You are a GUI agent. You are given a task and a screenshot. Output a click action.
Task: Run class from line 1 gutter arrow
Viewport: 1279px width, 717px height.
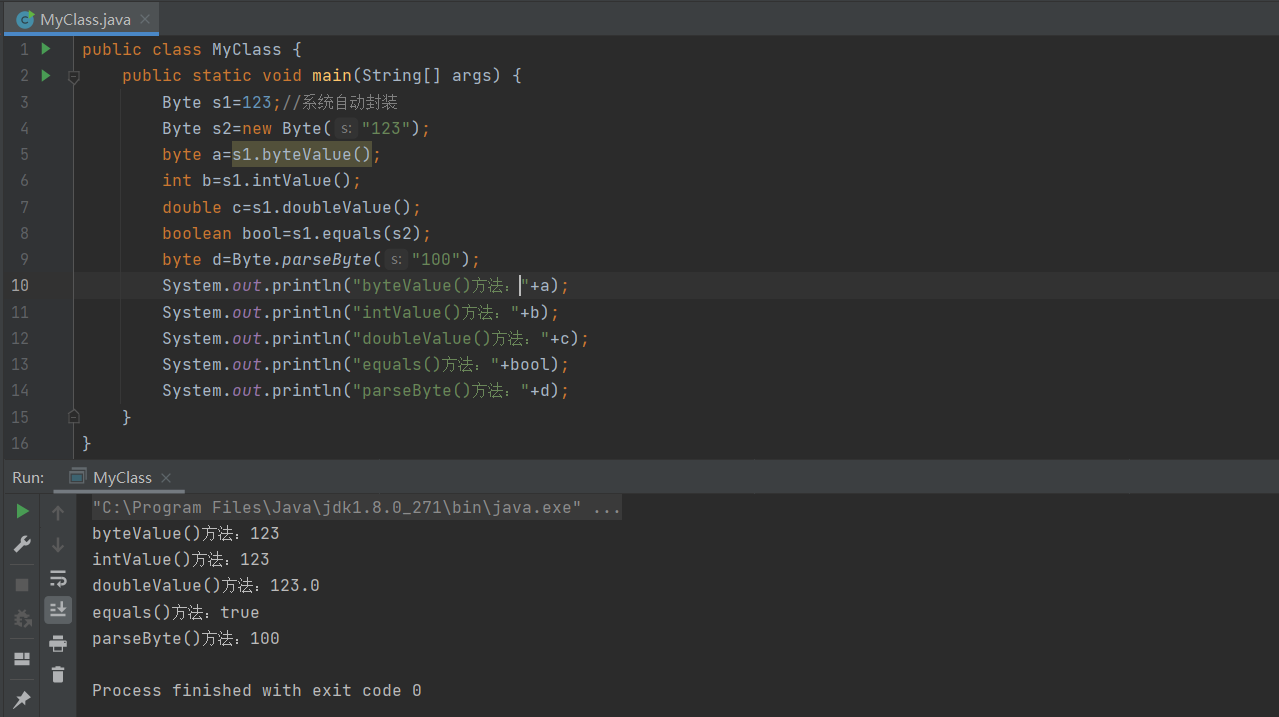point(46,49)
